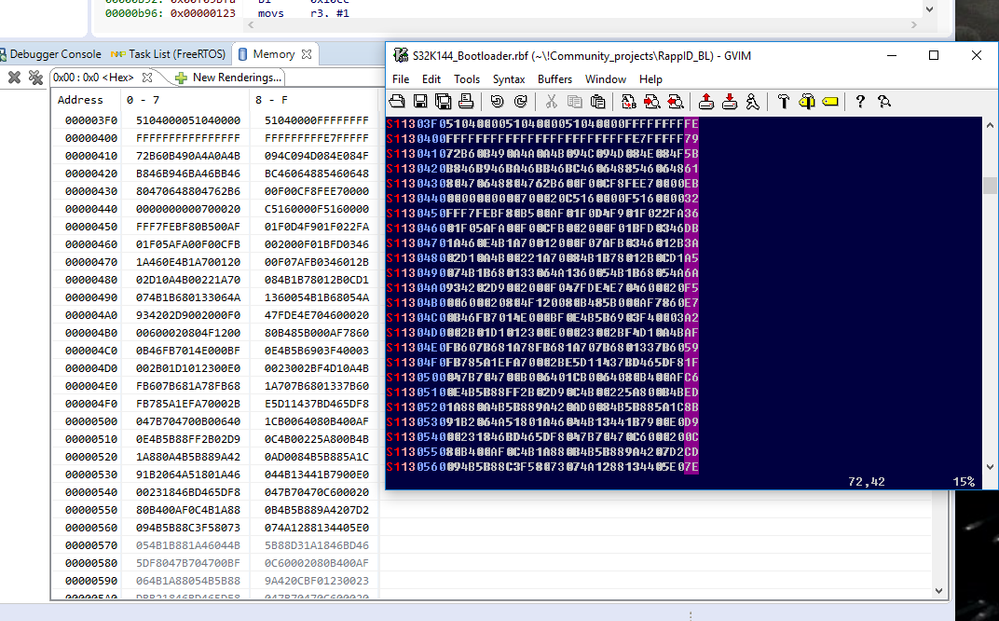999x621 pixels.
Task: Click the GVIM window title bar text
Action: [x=582, y=55]
